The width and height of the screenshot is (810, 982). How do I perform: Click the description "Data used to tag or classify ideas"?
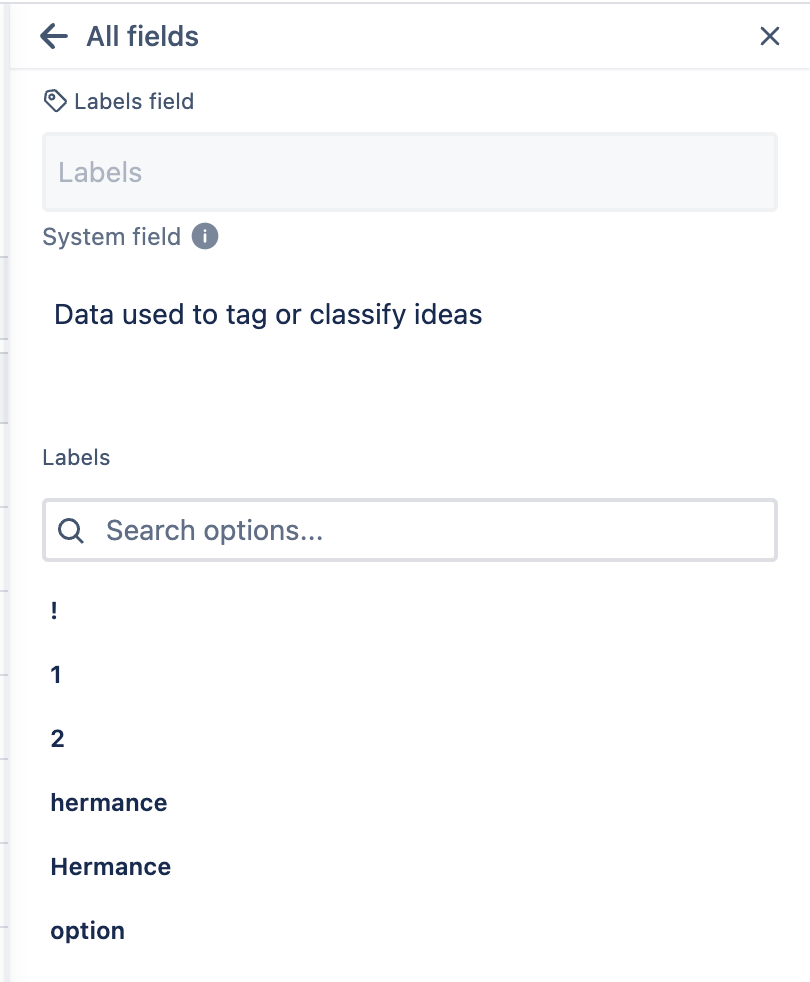268,315
